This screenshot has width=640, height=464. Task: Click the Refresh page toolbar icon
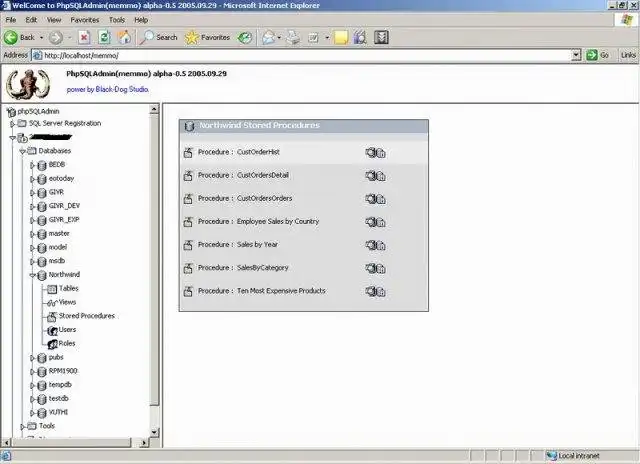point(104,38)
